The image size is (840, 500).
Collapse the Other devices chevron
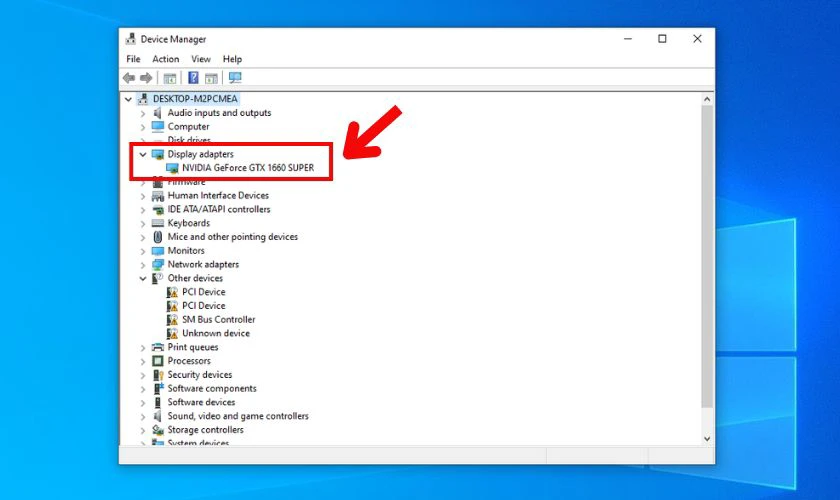pos(142,279)
